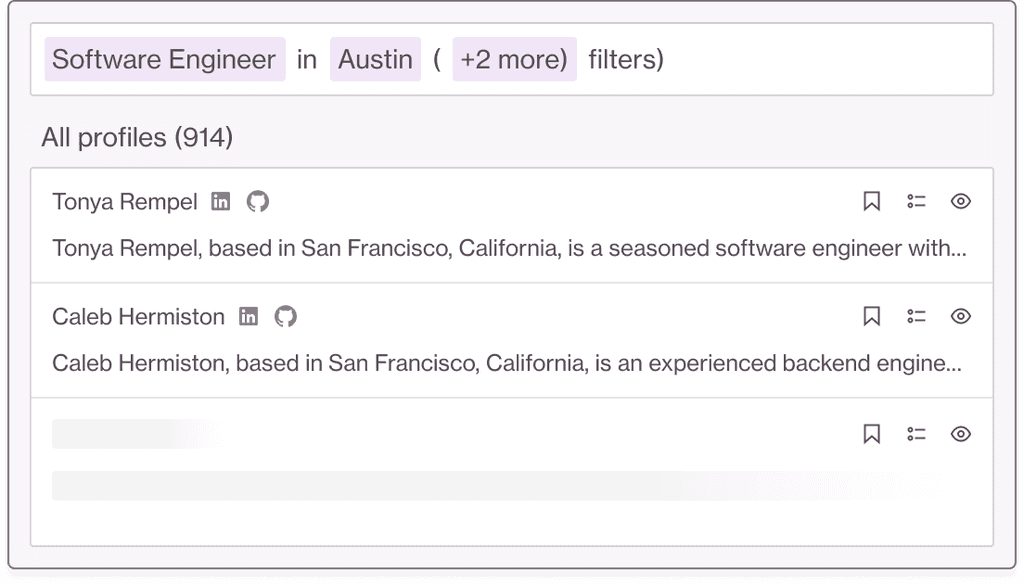Add Tonya Rempel to a list

[916, 202]
